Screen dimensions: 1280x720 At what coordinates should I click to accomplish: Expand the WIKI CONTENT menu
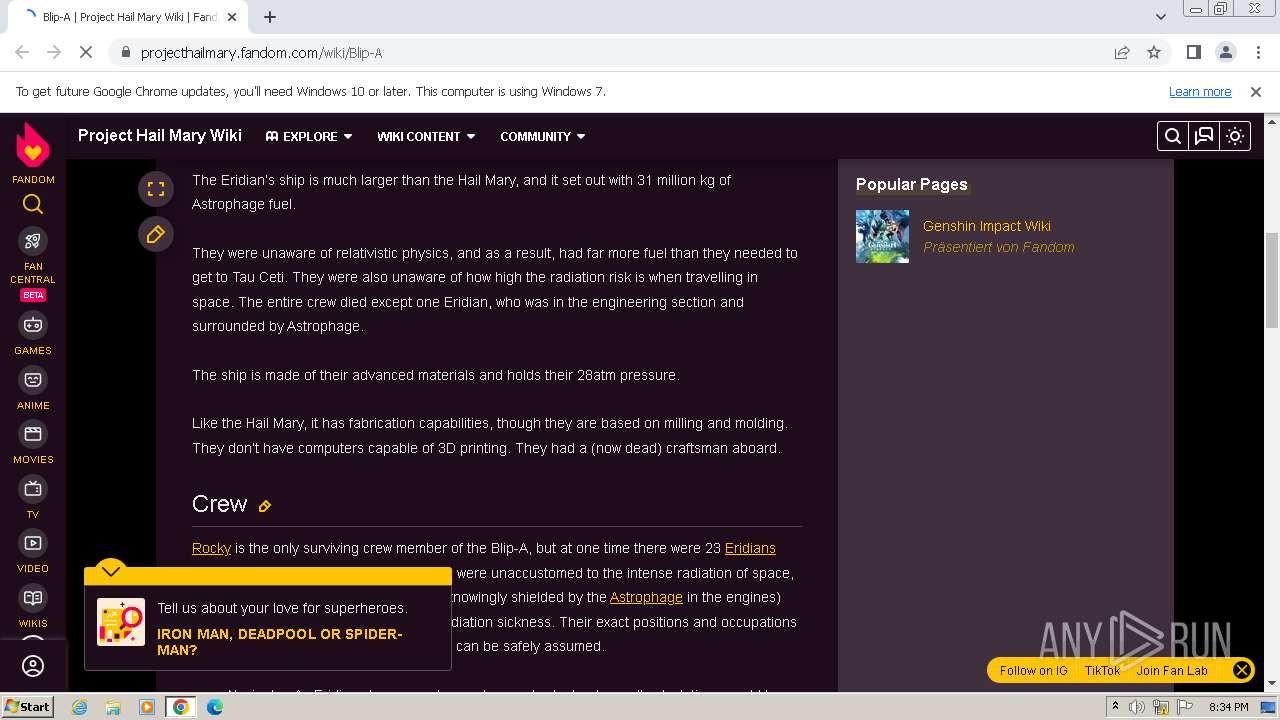point(426,136)
